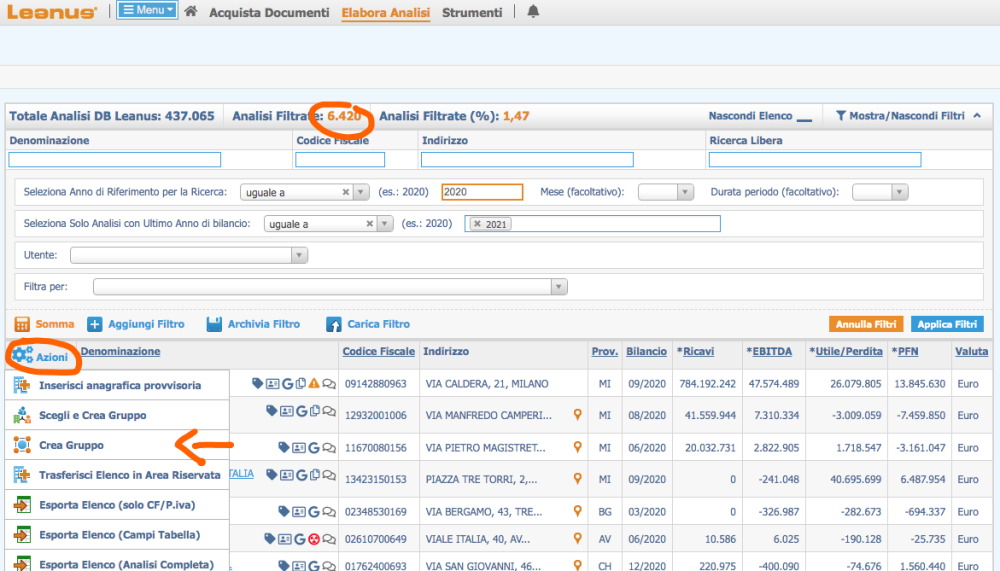Screen dimensions: 1000x571
Task: Click the Carica Filtro upload icon
Action: (x=334, y=324)
